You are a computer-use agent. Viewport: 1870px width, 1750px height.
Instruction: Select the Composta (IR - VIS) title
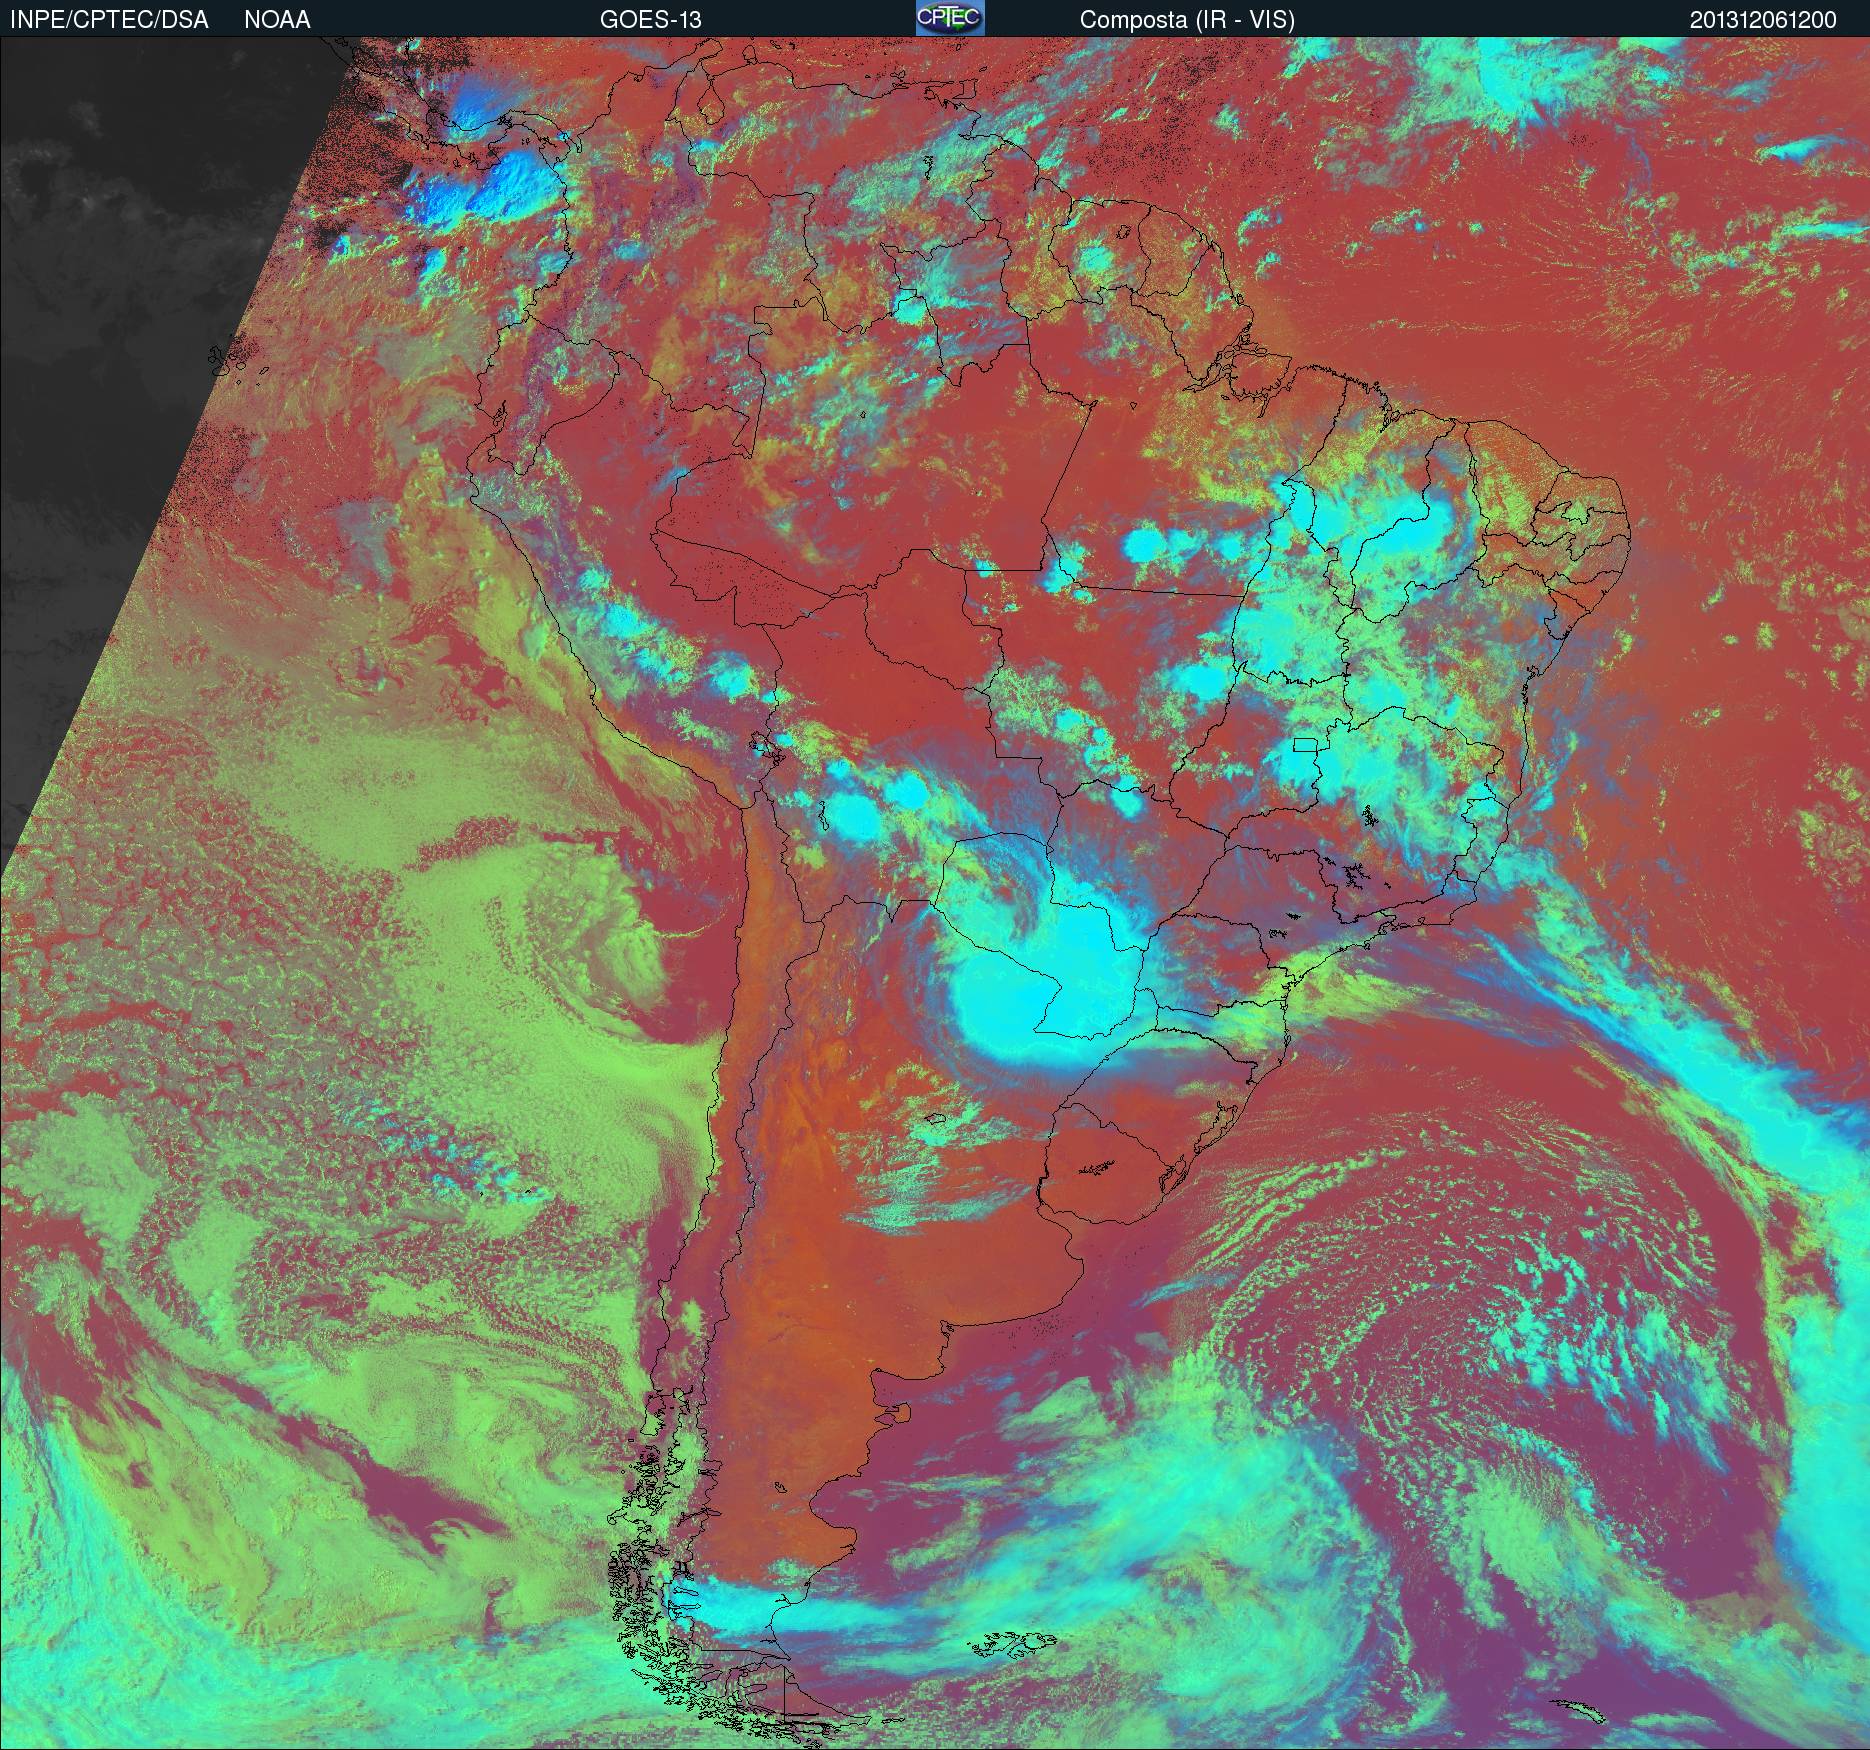tap(1187, 20)
